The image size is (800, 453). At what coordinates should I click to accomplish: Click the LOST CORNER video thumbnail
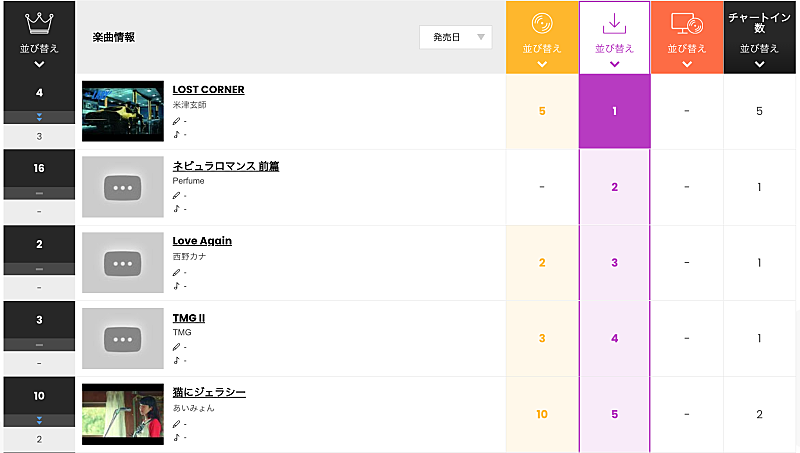pos(122,111)
